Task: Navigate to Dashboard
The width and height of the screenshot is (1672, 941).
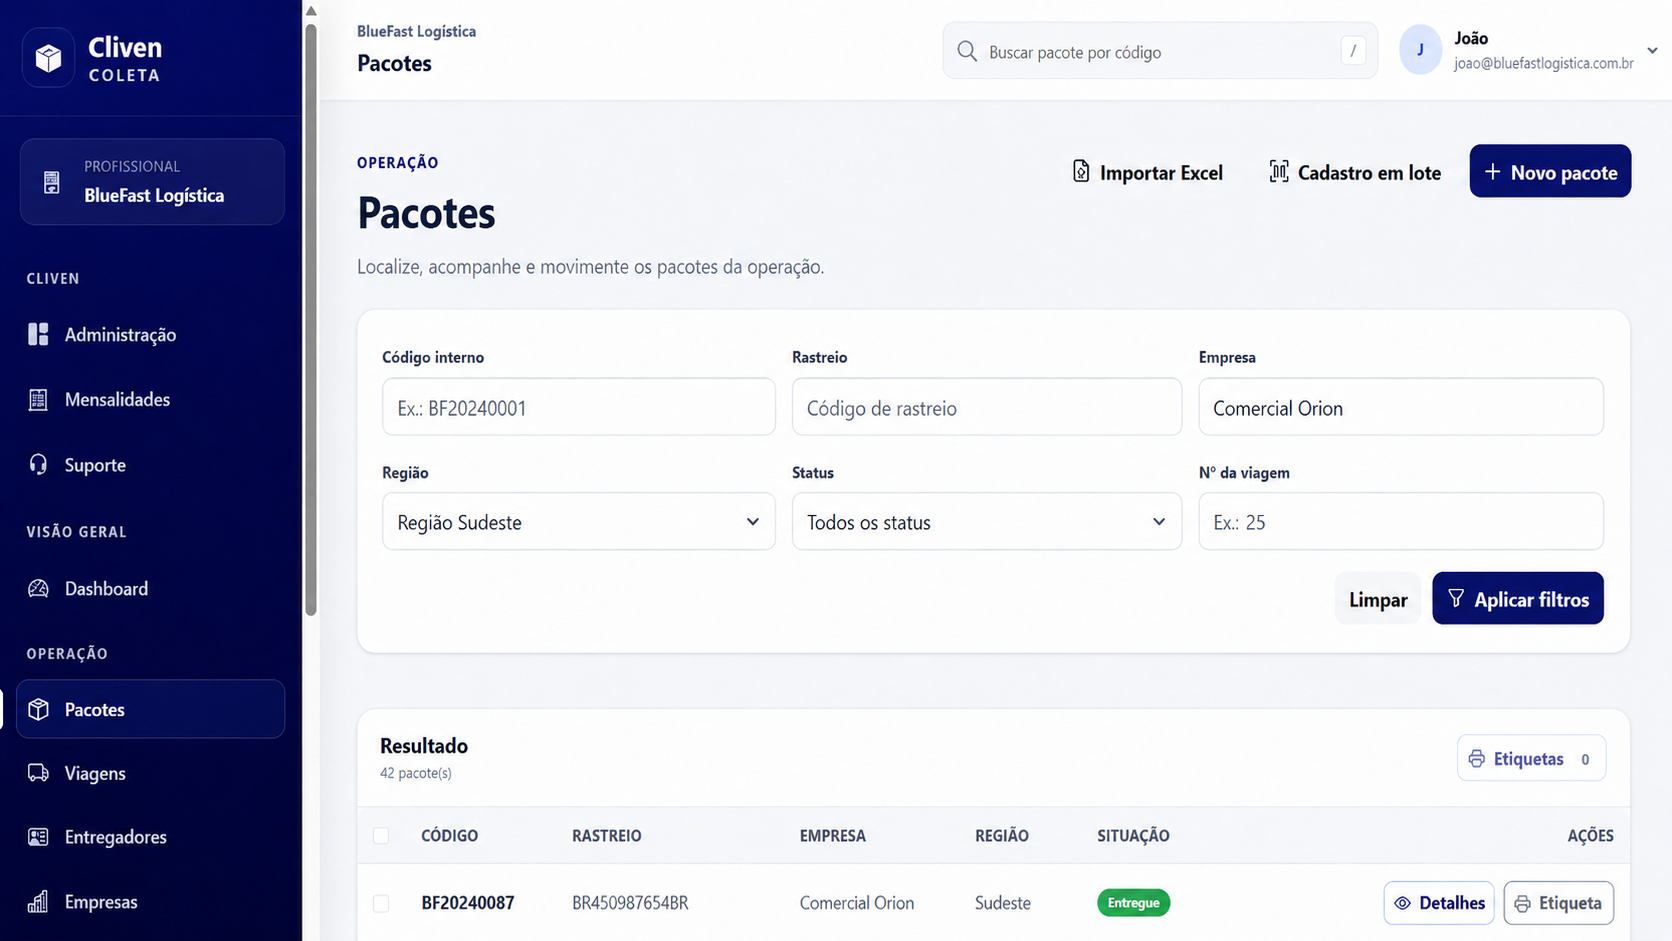Action: (151, 588)
